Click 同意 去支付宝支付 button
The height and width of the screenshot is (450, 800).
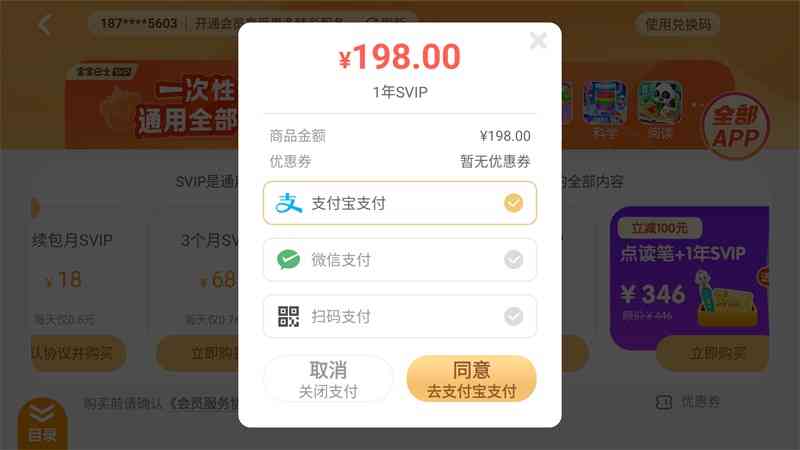click(x=471, y=379)
